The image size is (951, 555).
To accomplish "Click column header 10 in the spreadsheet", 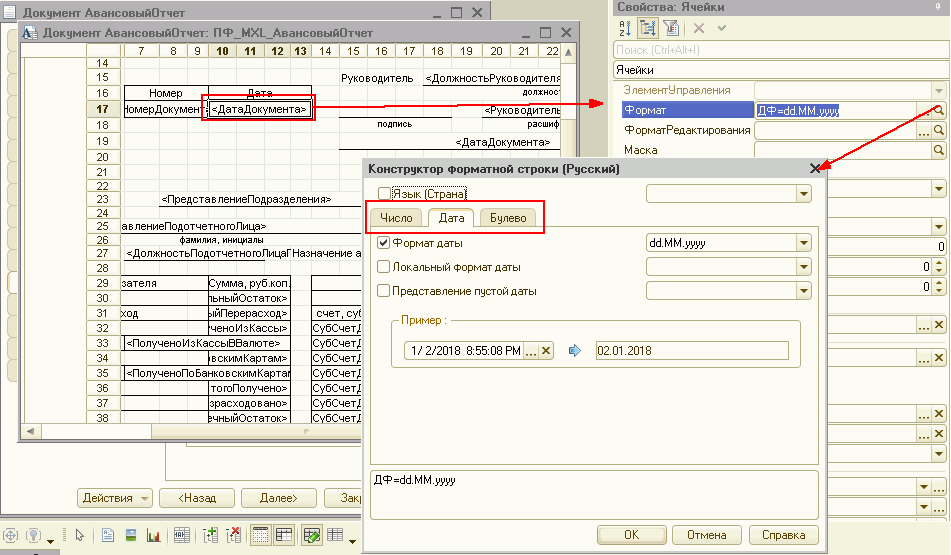I will 223,51.
